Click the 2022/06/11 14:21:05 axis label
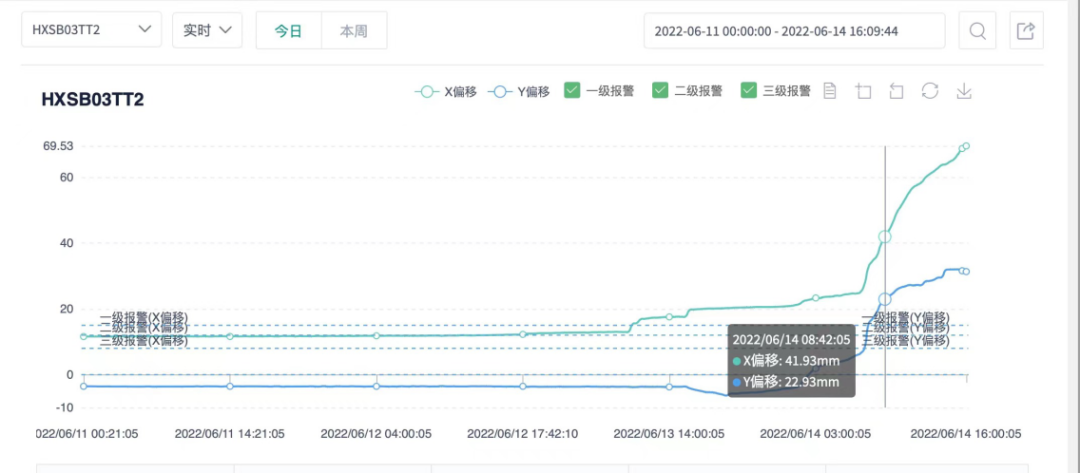Screen dimensions: 1080x473 pyautogui.click(x=229, y=434)
